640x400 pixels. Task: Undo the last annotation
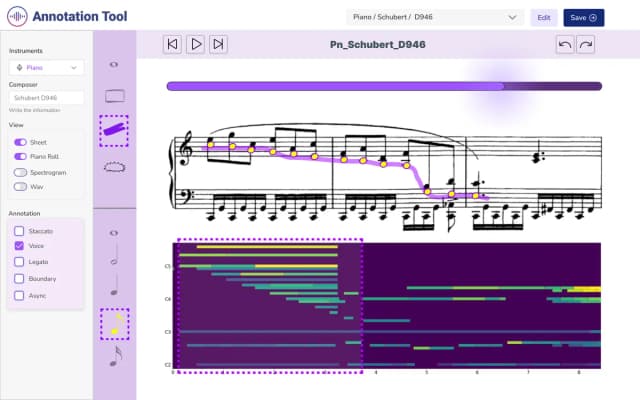pos(565,44)
